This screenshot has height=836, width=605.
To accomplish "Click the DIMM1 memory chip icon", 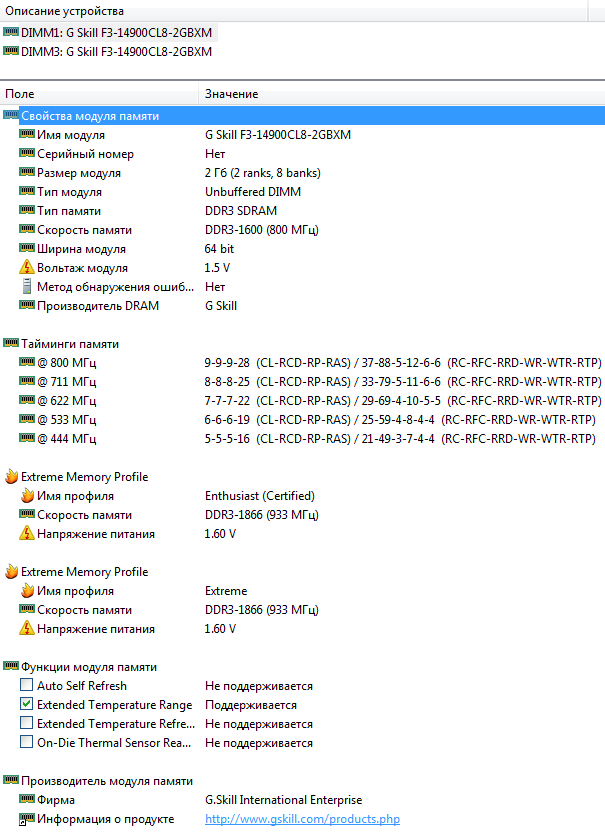I will [11, 31].
